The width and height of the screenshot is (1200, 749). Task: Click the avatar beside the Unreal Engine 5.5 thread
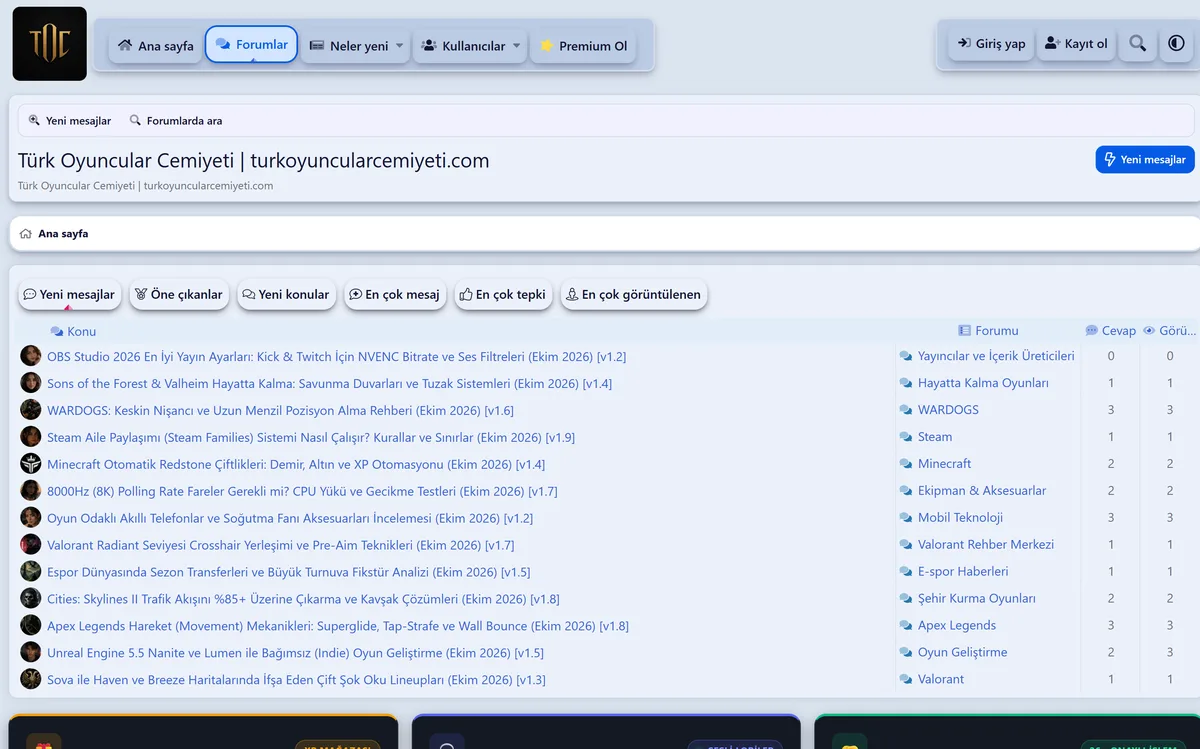click(31, 653)
